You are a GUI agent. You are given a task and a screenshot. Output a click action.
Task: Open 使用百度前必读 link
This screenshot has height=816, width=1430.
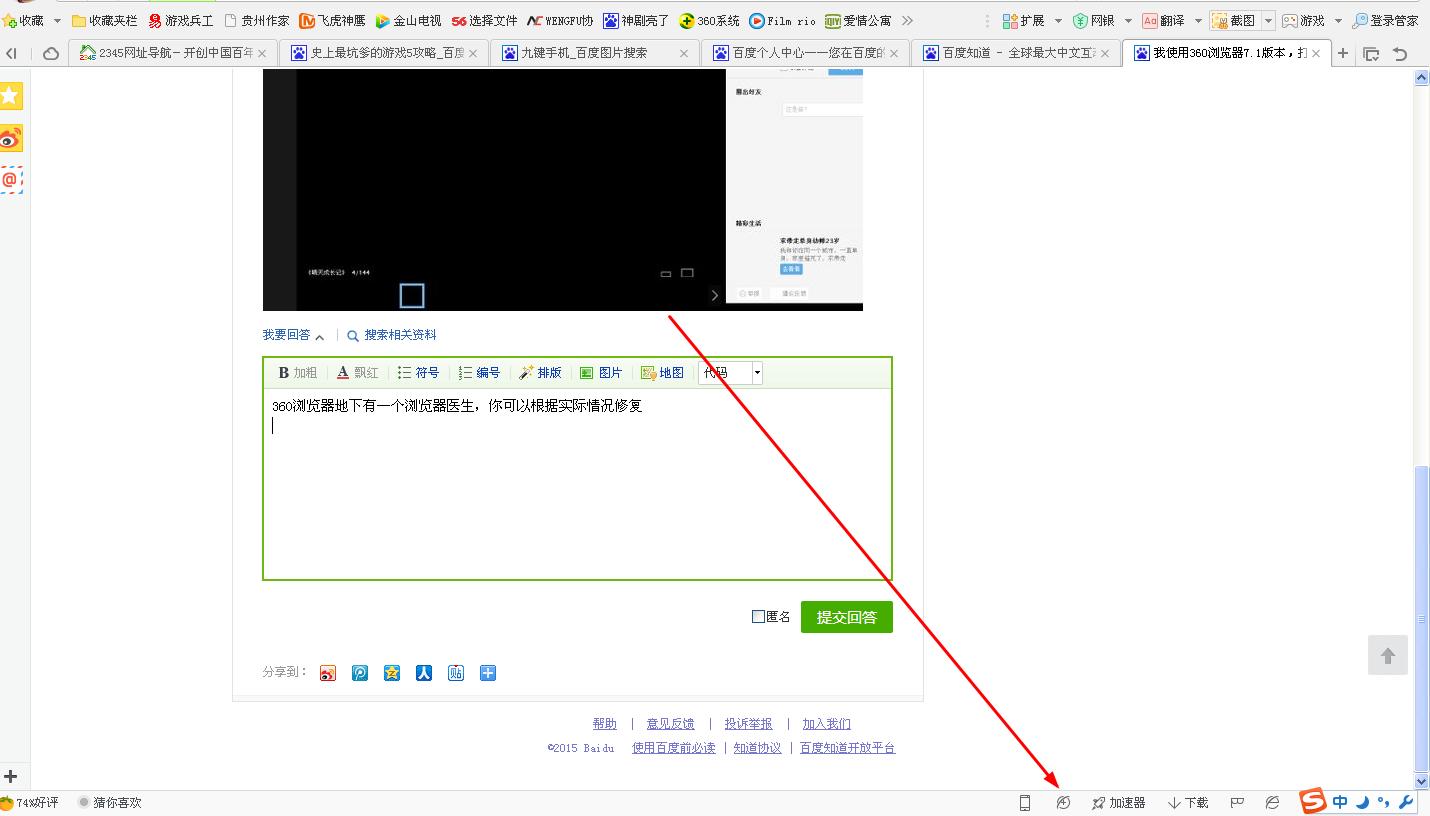674,748
